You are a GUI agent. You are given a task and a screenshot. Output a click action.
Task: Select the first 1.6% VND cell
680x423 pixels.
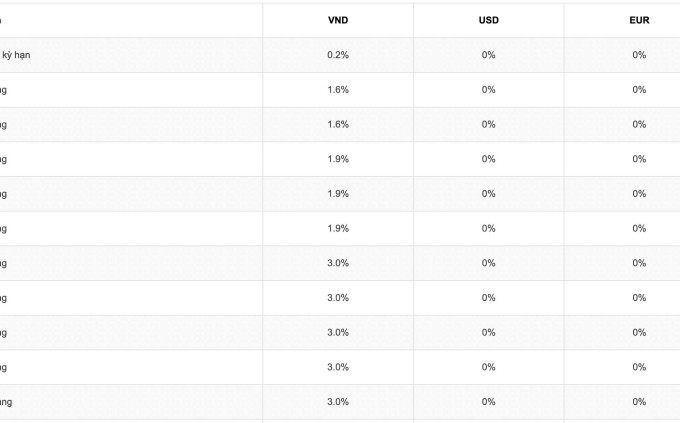pos(338,90)
